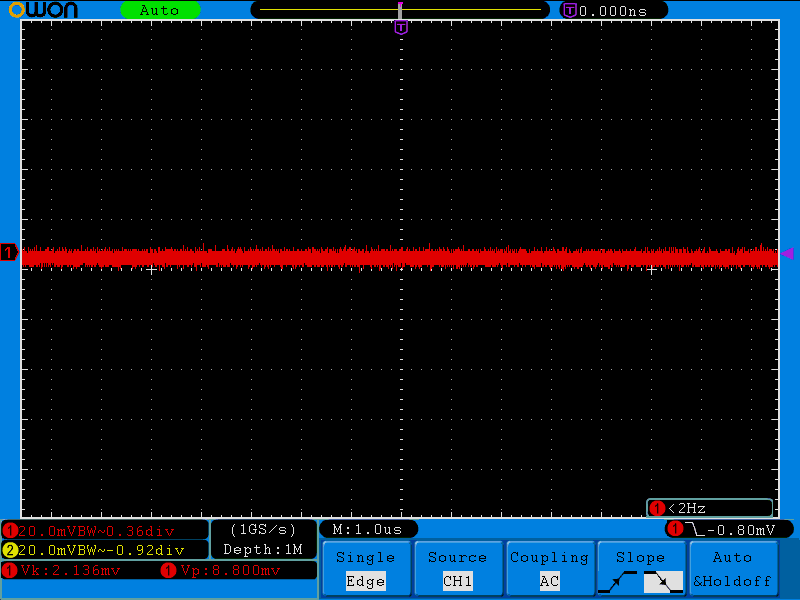
Task: Click the Vk:2.136mv measurement
Action: coord(70,570)
